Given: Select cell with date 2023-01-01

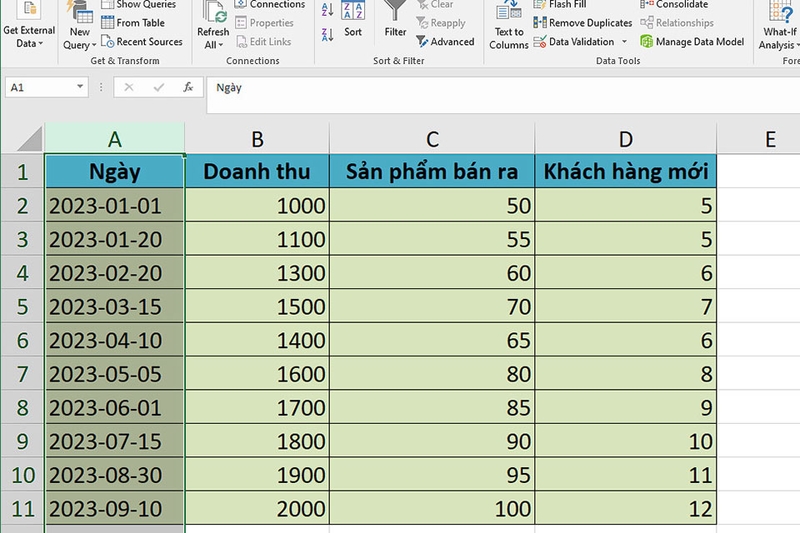Looking at the screenshot, I should 115,206.
